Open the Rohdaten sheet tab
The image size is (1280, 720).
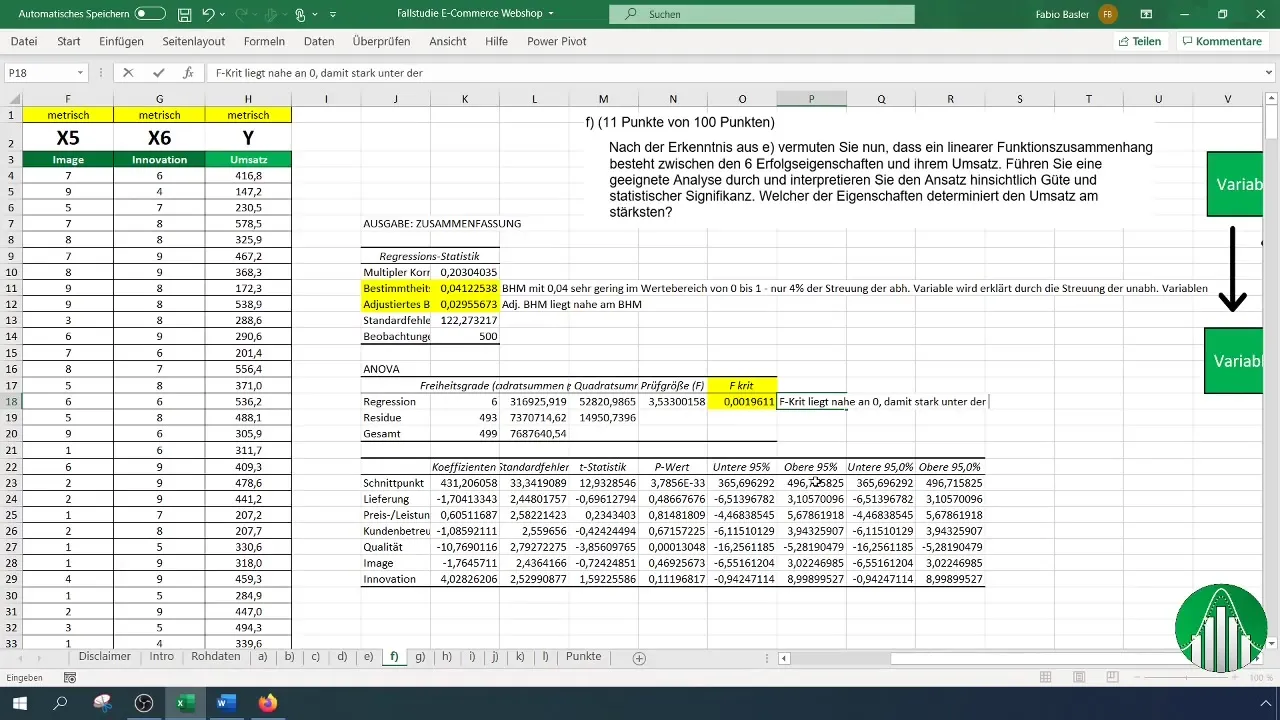tap(215, 657)
